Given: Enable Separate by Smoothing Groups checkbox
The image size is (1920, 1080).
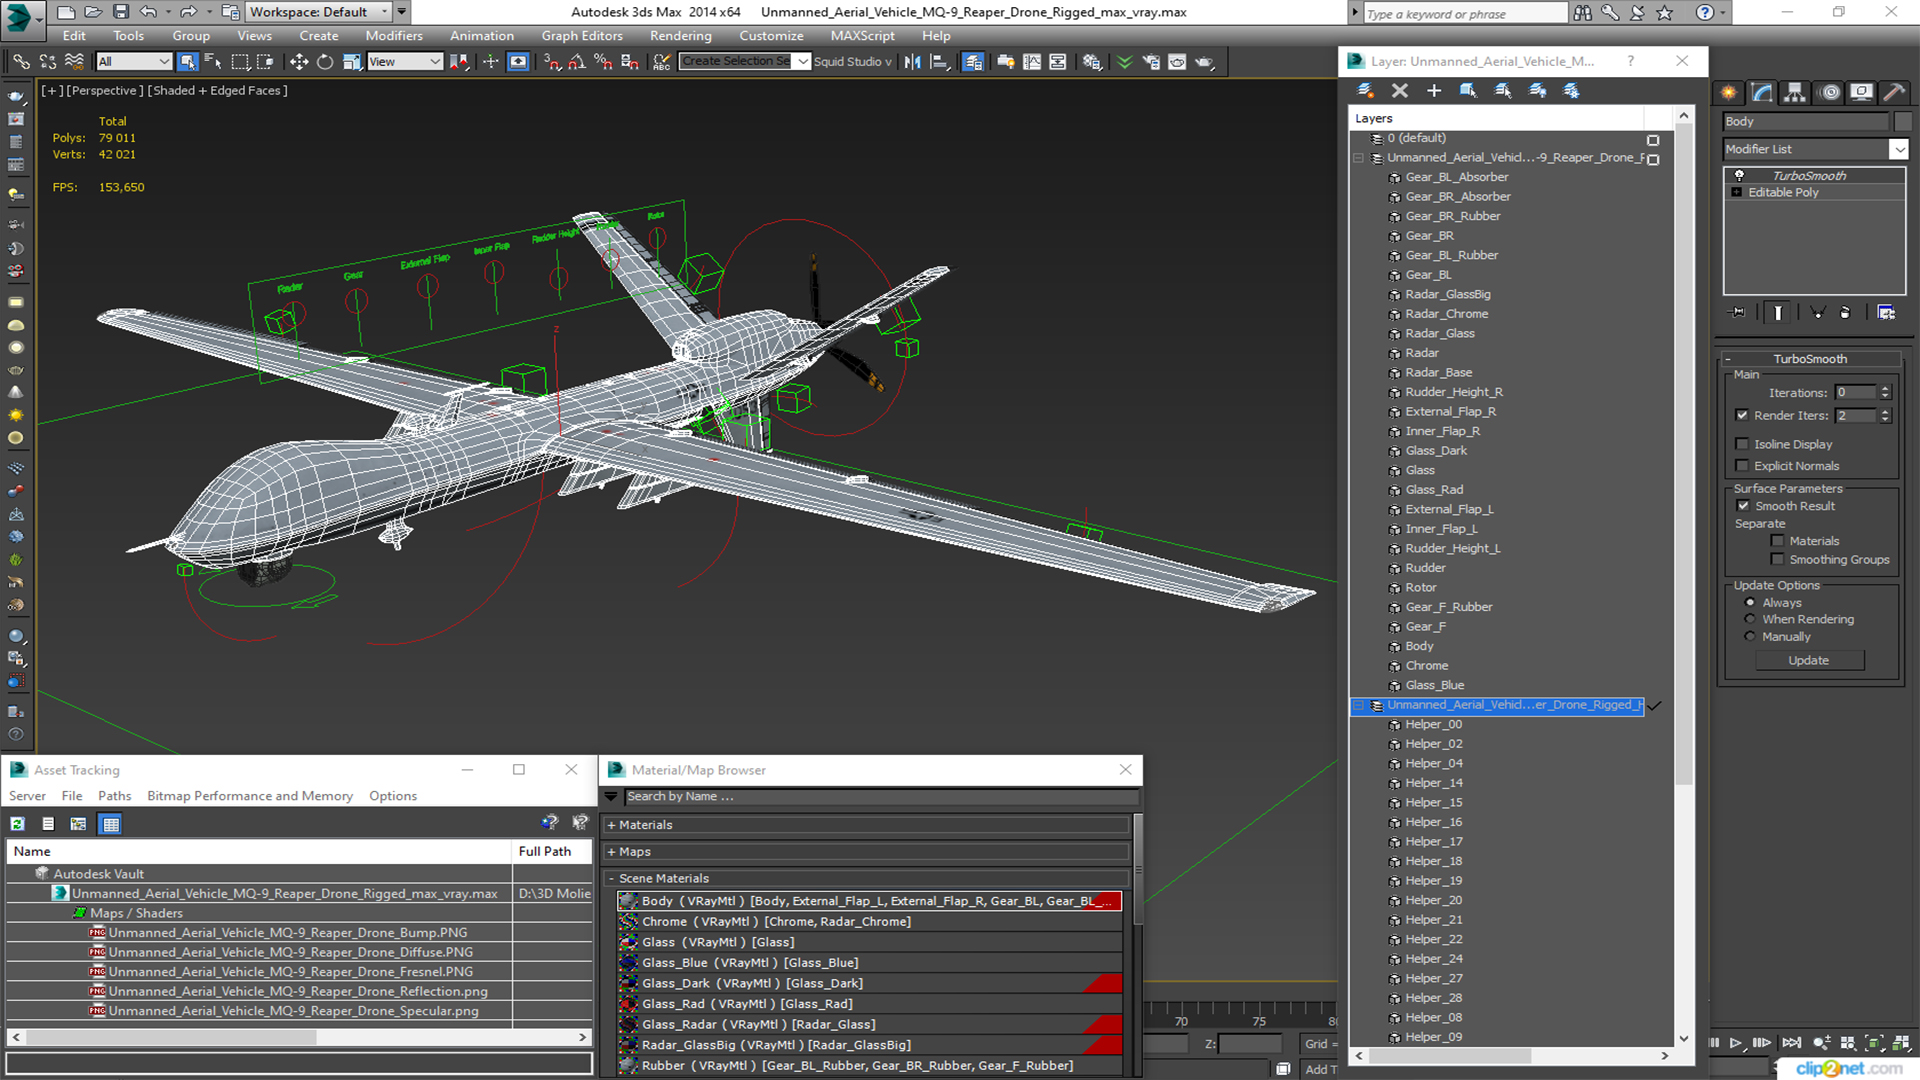Looking at the screenshot, I should (1777, 560).
